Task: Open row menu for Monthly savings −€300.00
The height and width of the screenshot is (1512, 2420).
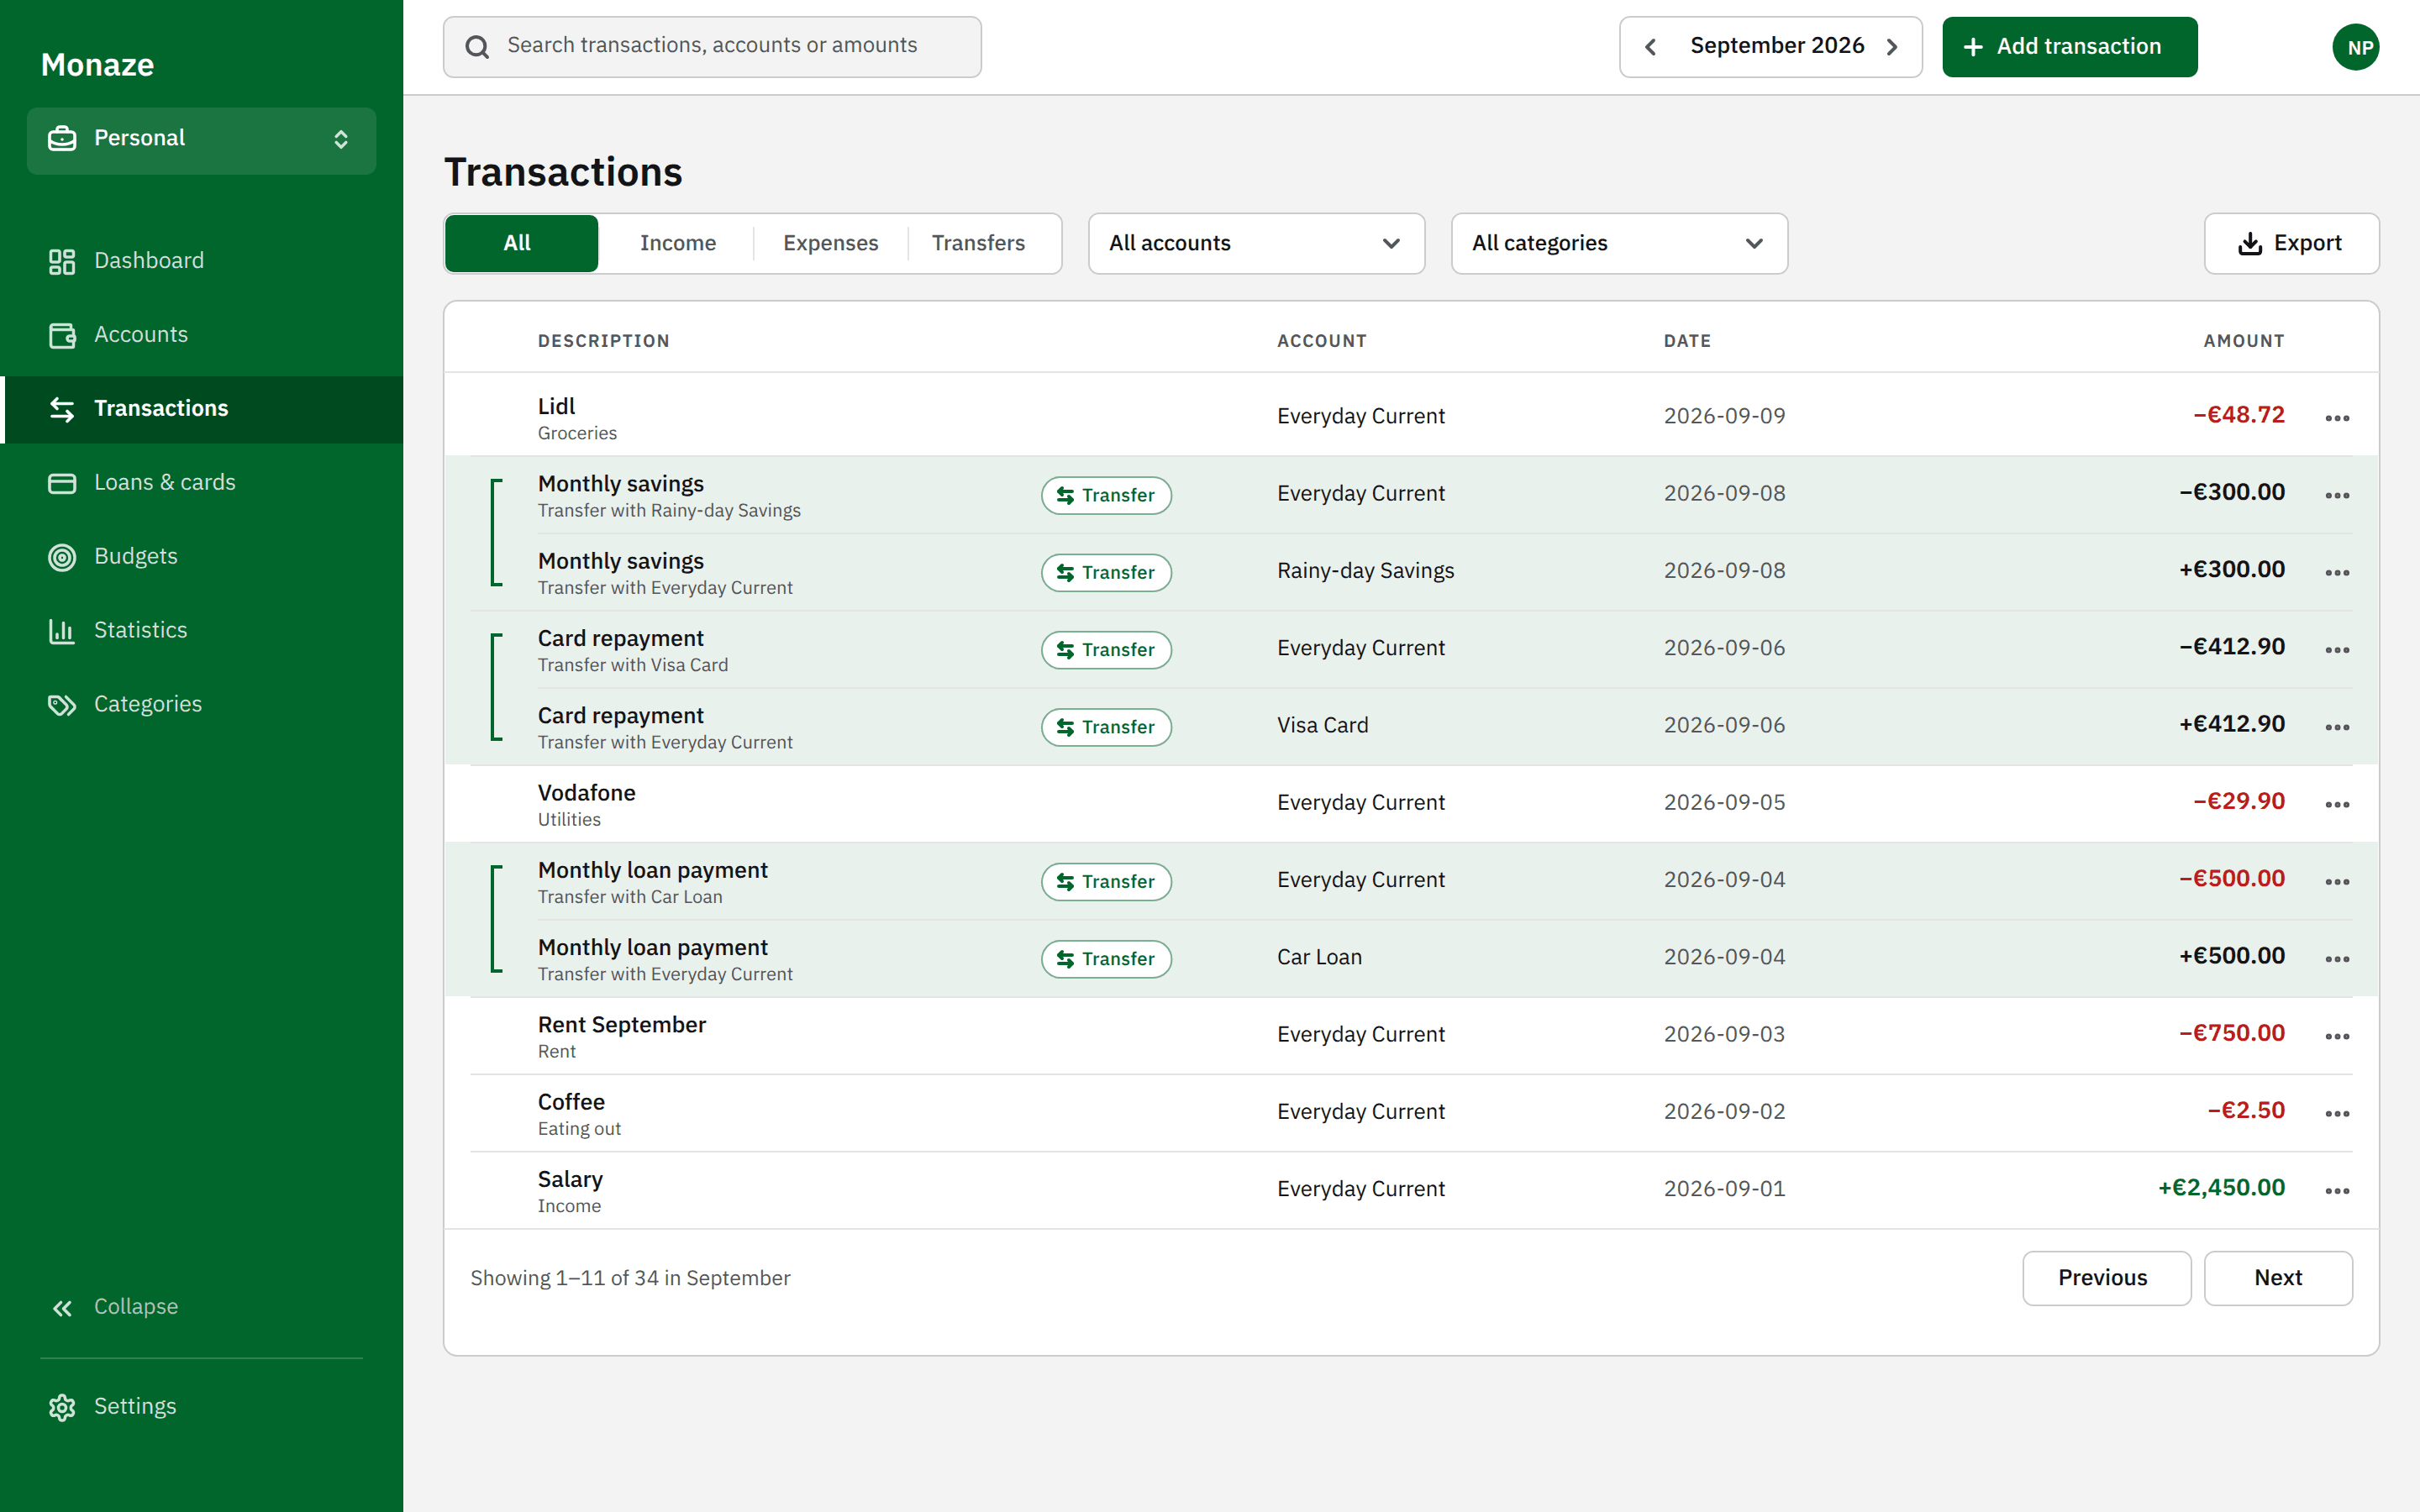Action: click(2337, 495)
